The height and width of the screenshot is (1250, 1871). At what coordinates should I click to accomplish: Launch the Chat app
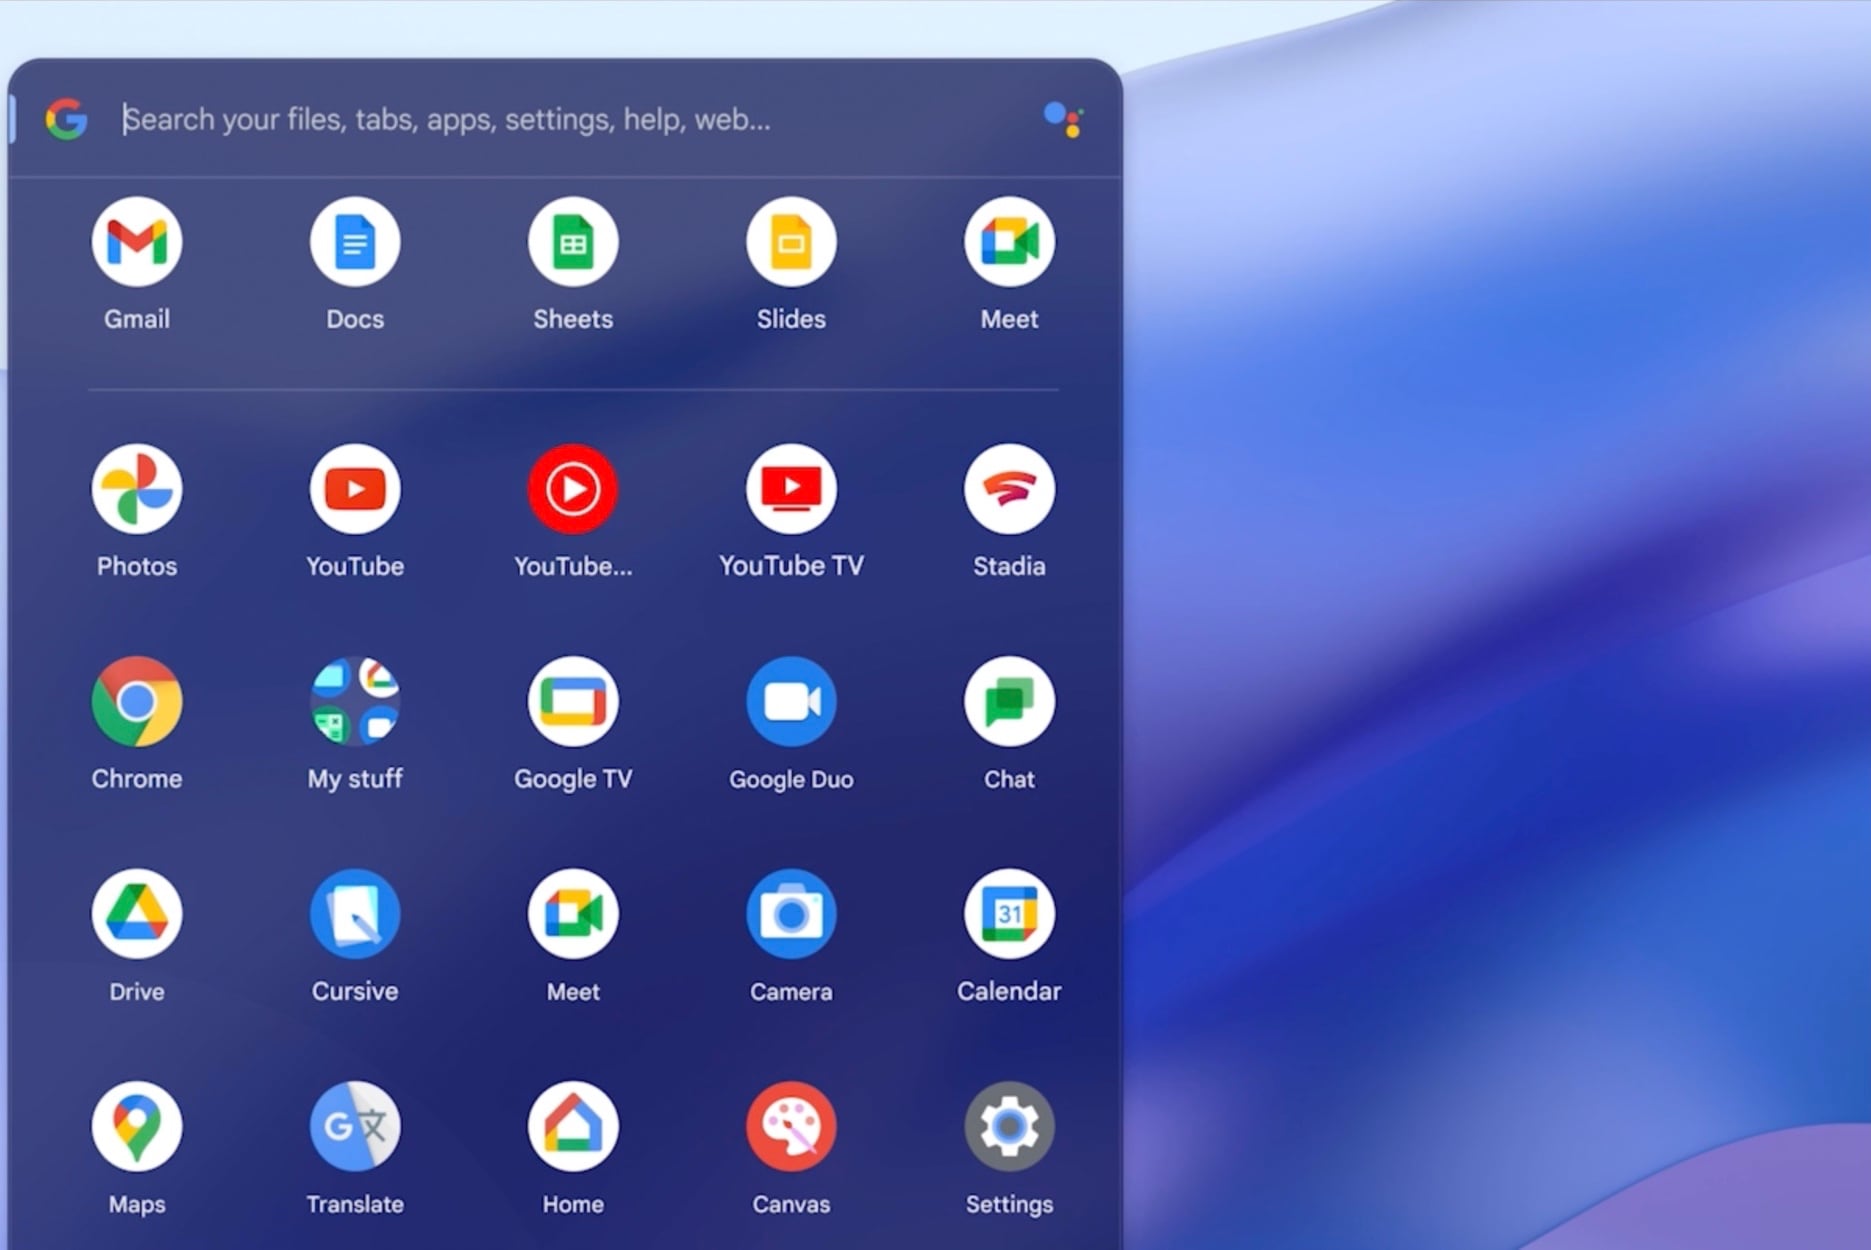click(1009, 702)
